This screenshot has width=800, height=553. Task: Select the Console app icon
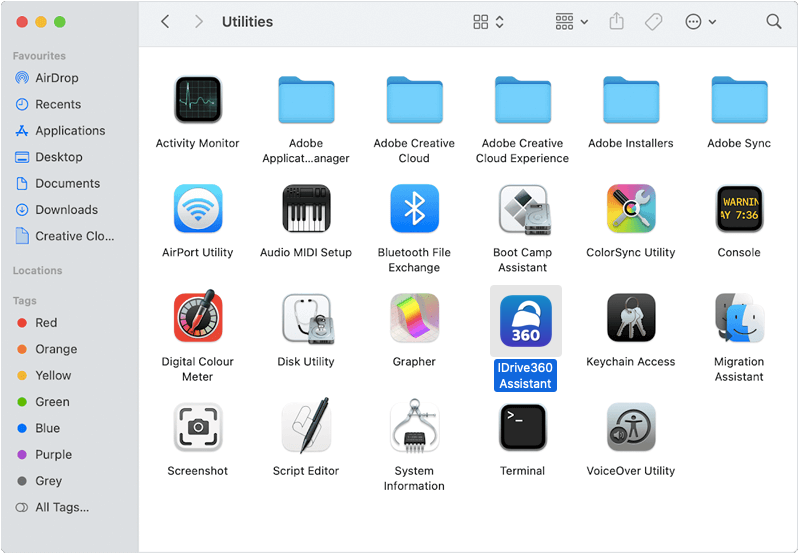point(739,209)
